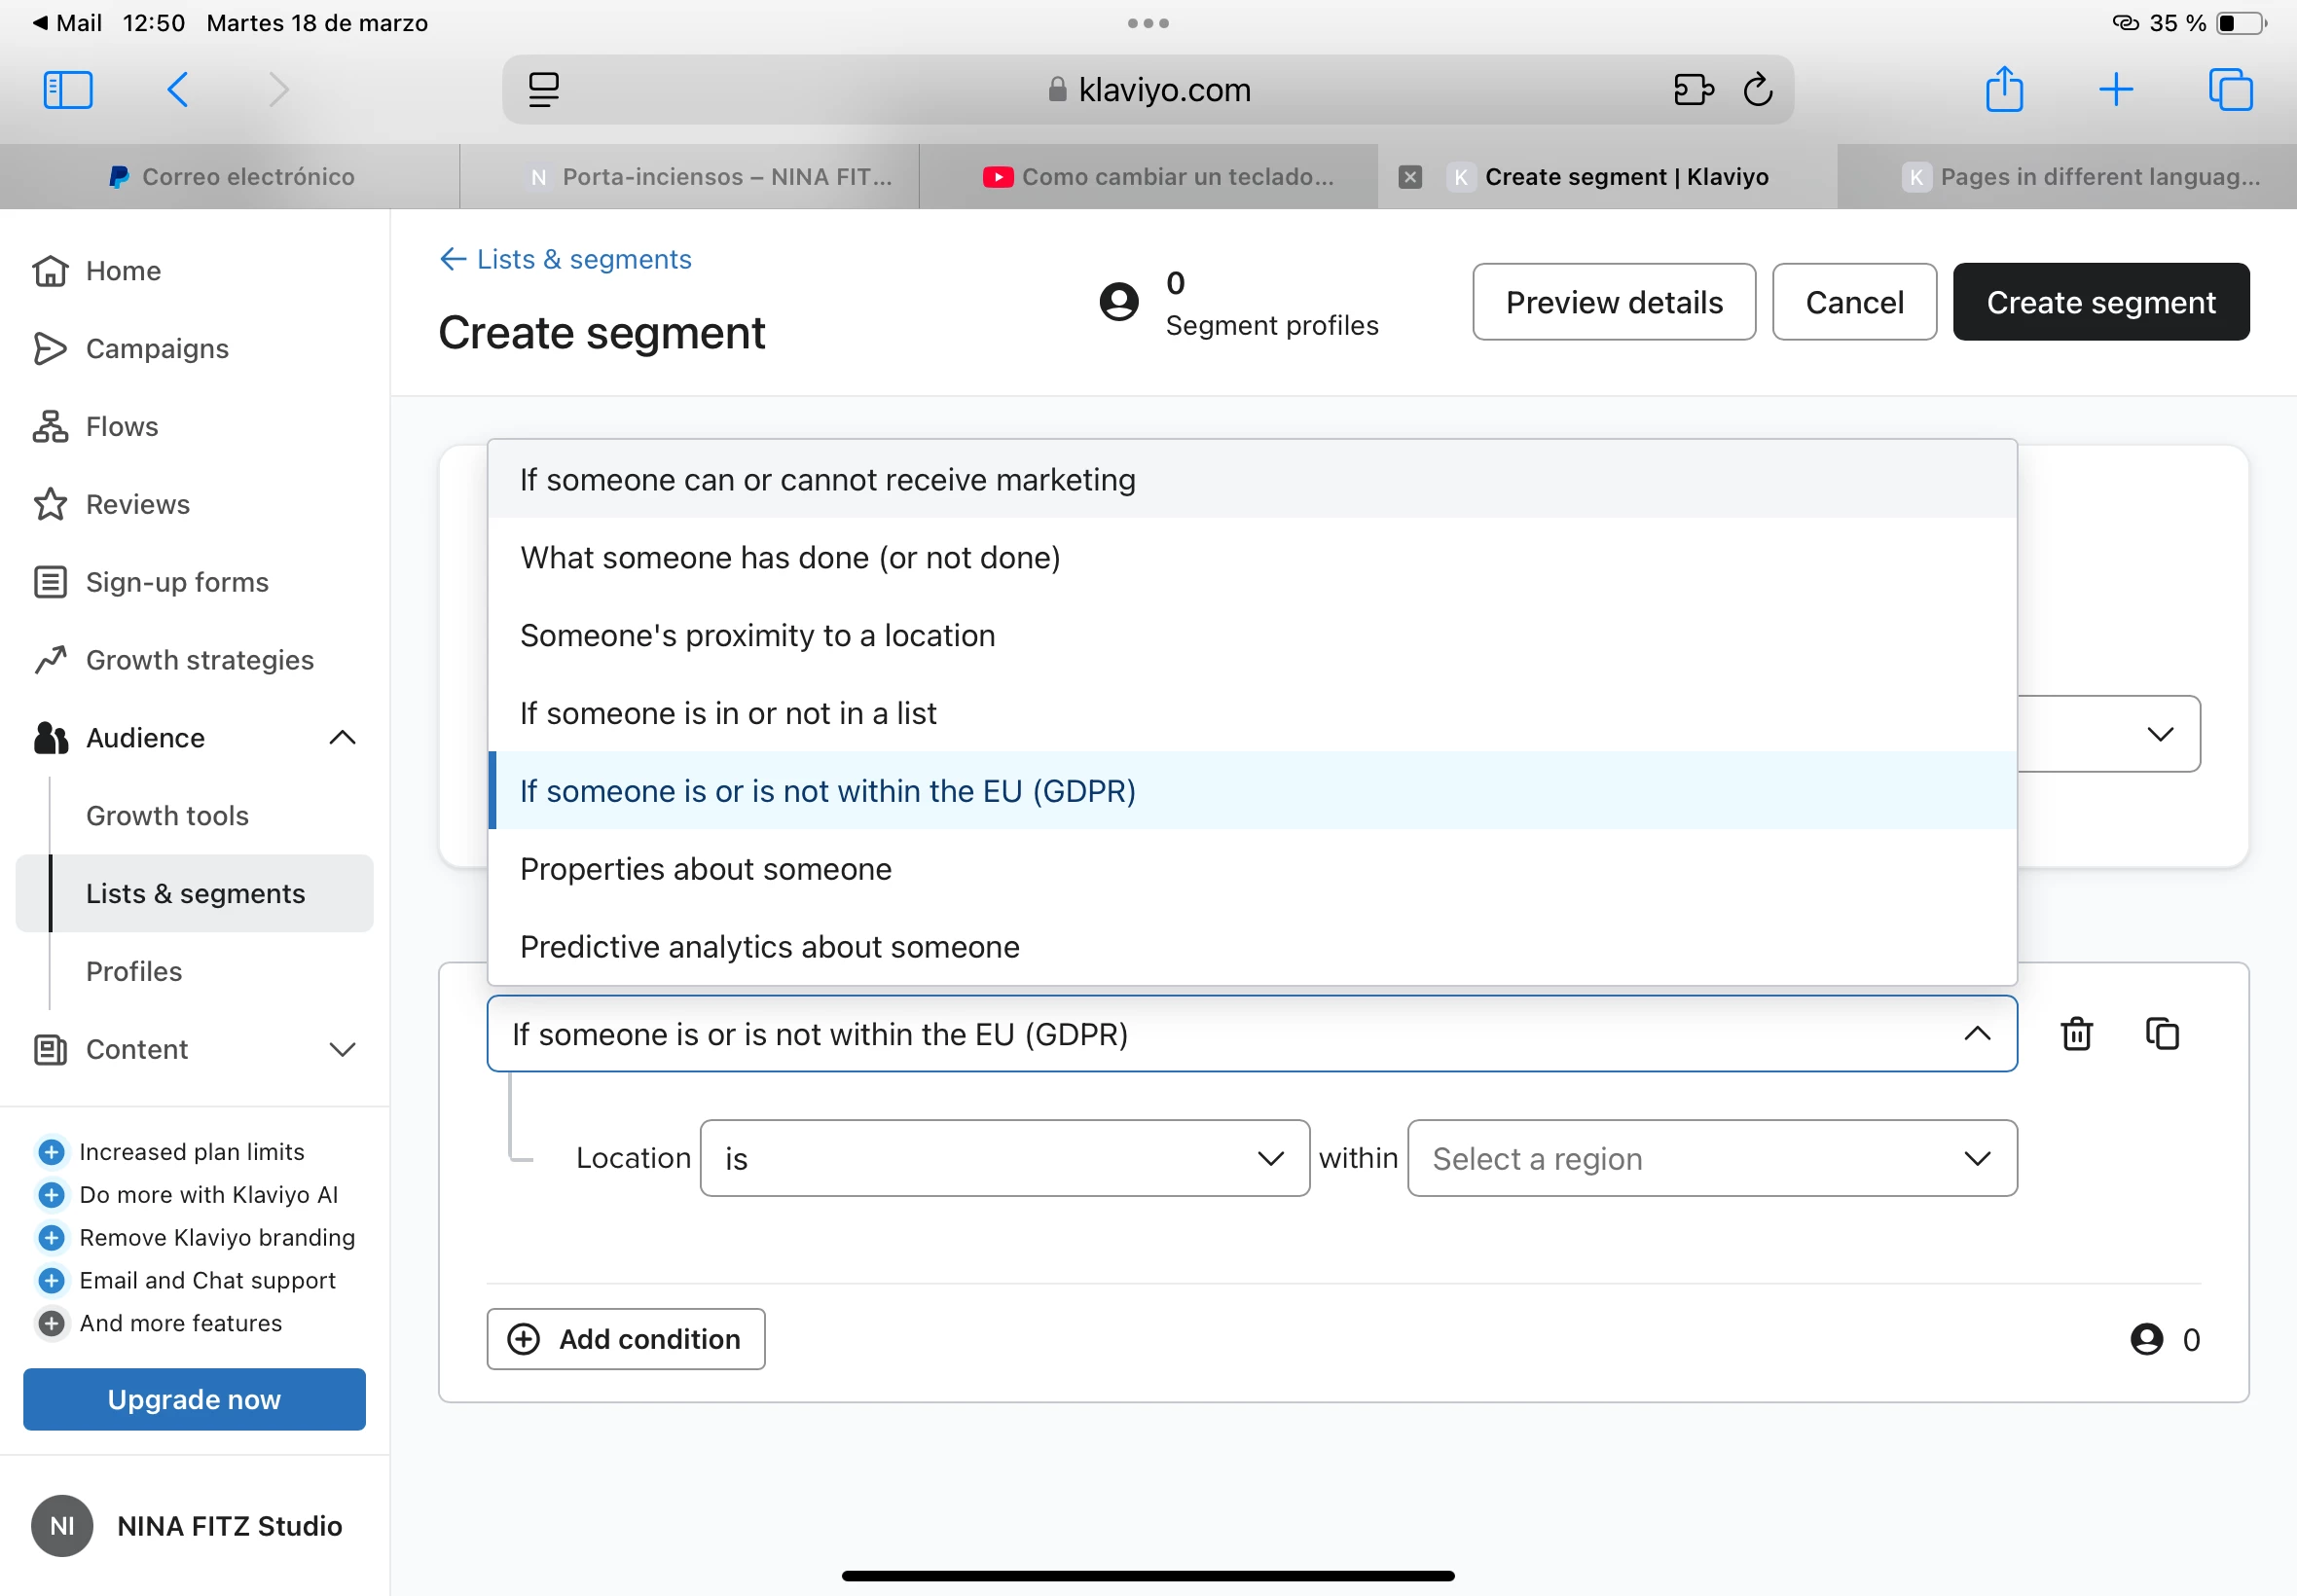Return to Mail app via back indicator
This screenshot has height=1596, width=2297.
pos(67,22)
